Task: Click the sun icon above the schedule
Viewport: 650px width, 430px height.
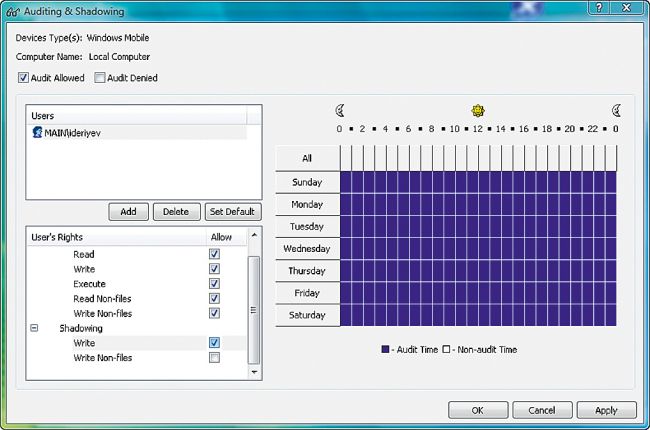Action: (478, 110)
